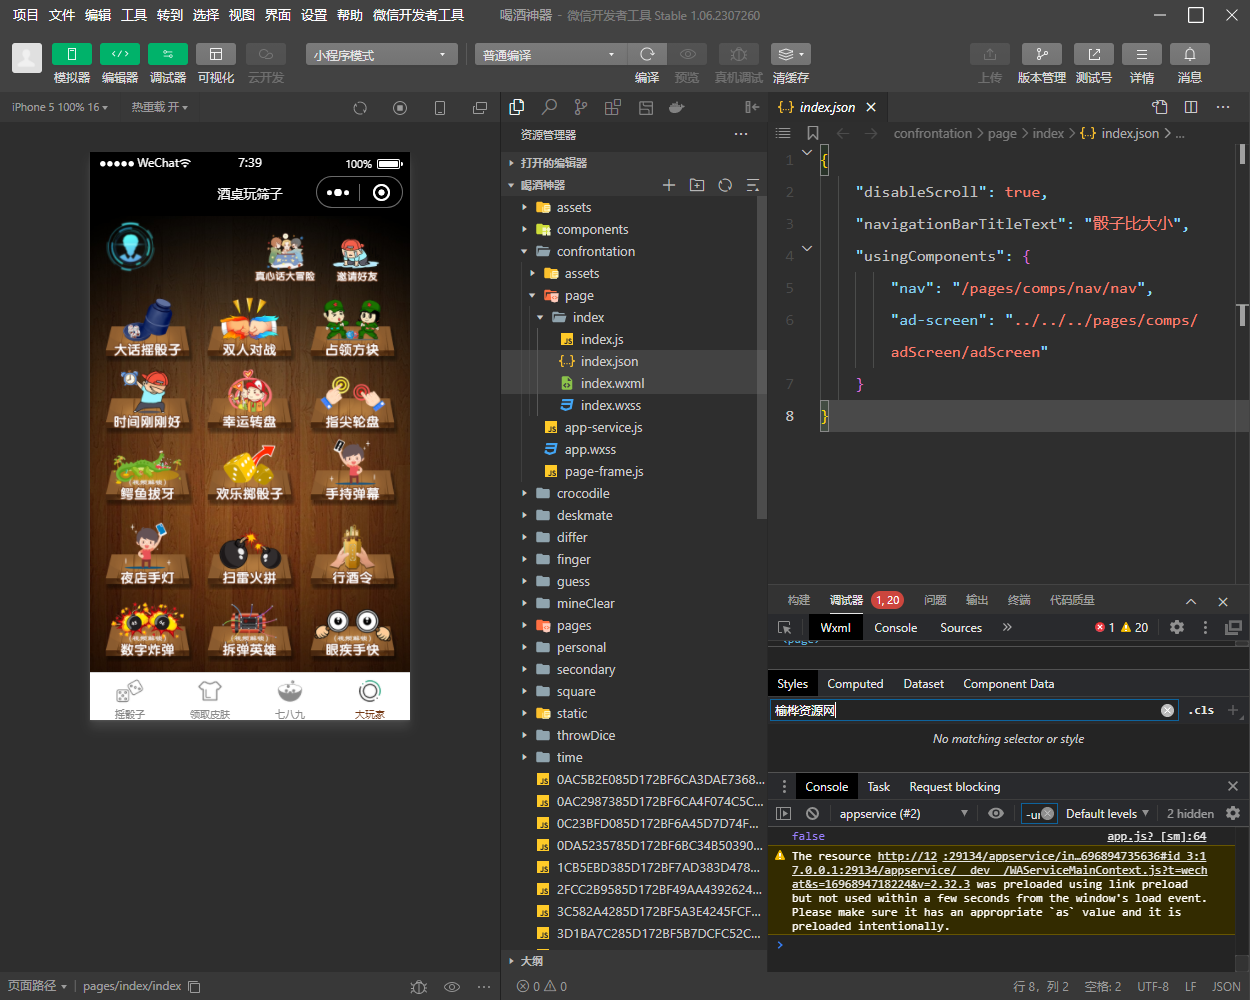Open the source control sidebar icon
1250x1000 pixels.
[581, 107]
